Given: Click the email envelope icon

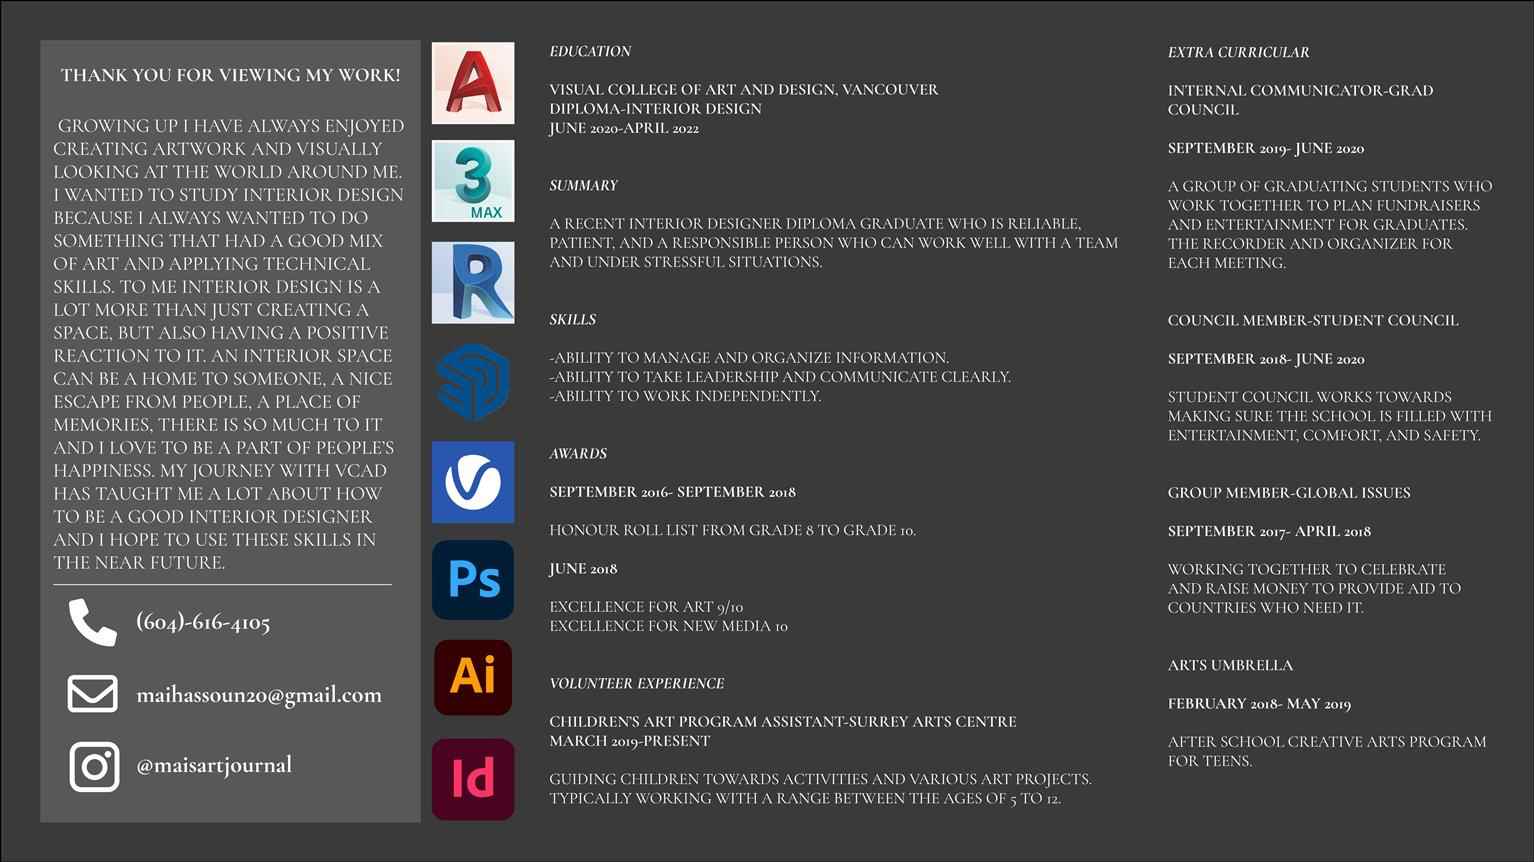Looking at the screenshot, I should point(93,694).
